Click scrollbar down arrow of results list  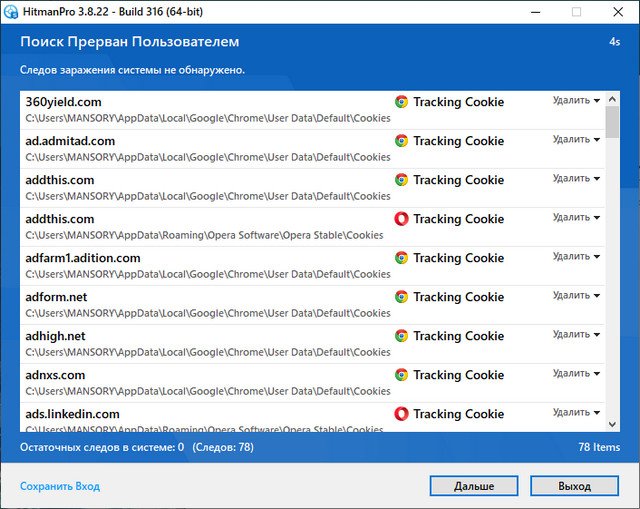click(612, 425)
